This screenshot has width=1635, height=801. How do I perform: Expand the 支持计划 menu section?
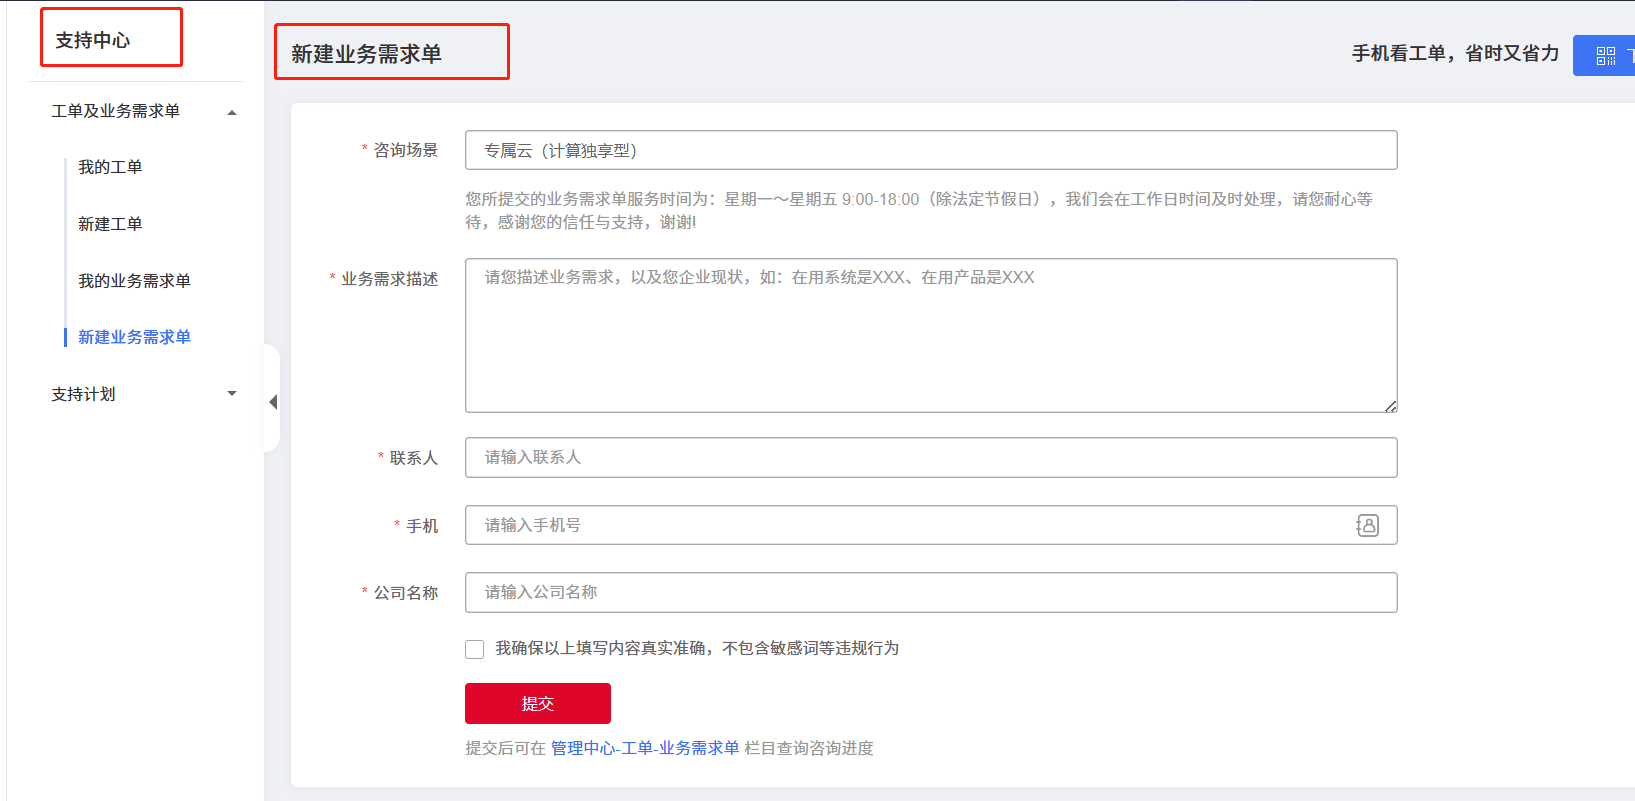[x=232, y=394]
